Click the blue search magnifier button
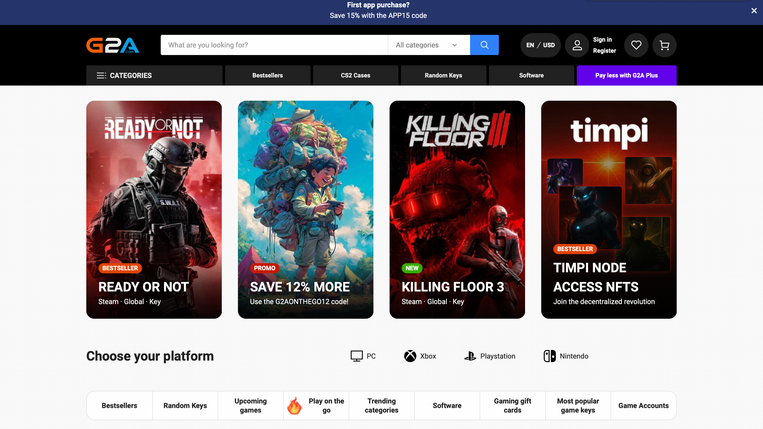This screenshot has height=429, width=763. [x=484, y=45]
